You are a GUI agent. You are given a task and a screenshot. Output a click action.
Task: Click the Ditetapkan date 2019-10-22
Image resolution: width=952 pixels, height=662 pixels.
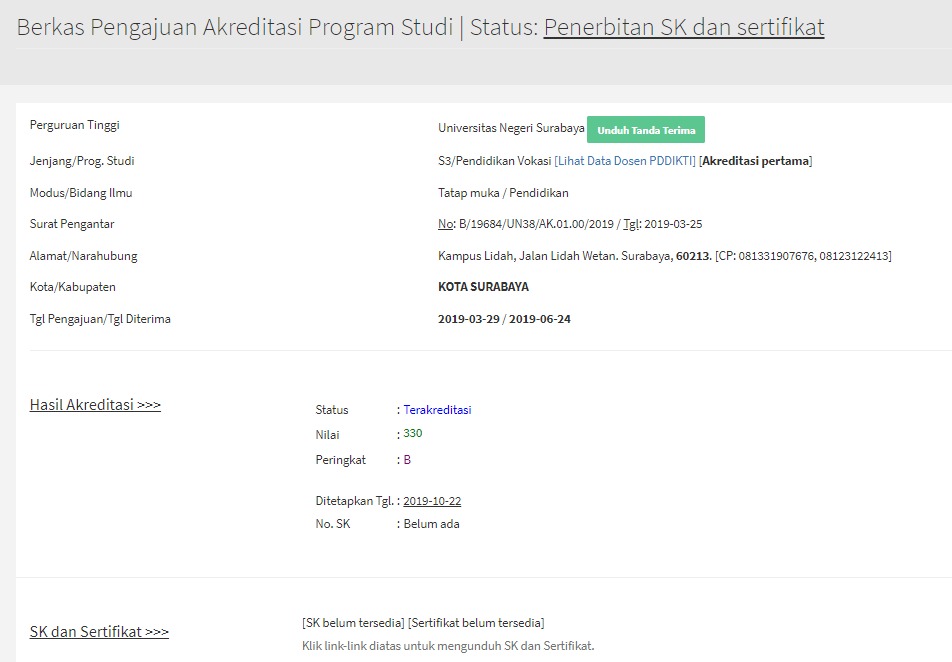tap(432, 501)
